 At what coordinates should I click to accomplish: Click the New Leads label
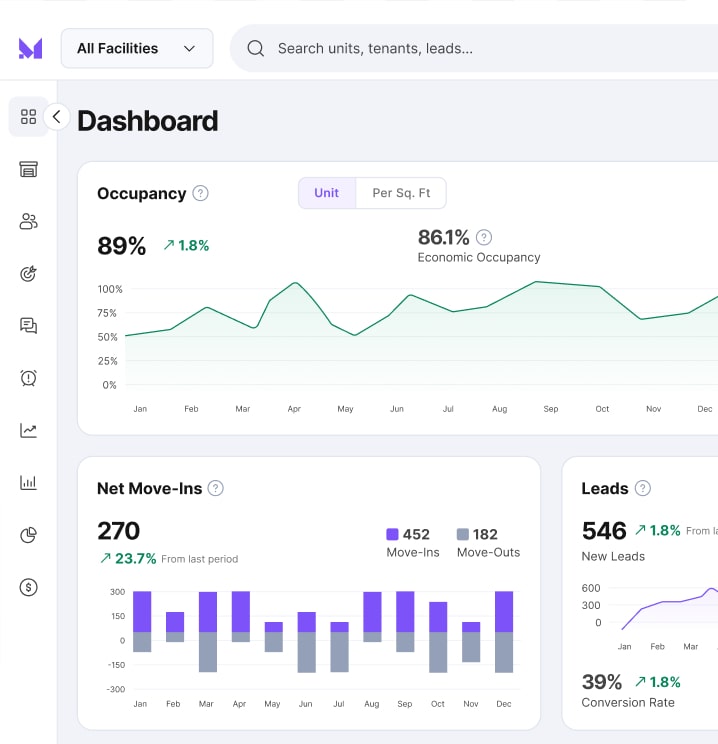[613, 557]
